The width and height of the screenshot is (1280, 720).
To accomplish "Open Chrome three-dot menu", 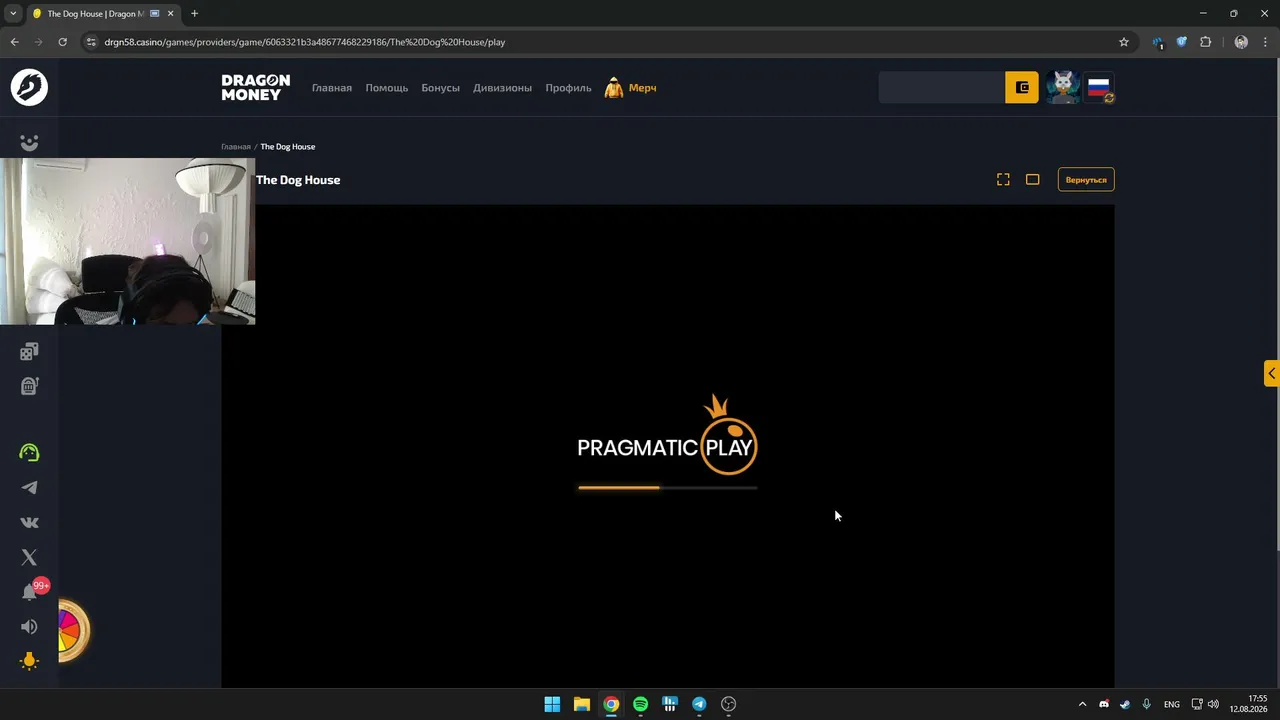I will [1266, 42].
